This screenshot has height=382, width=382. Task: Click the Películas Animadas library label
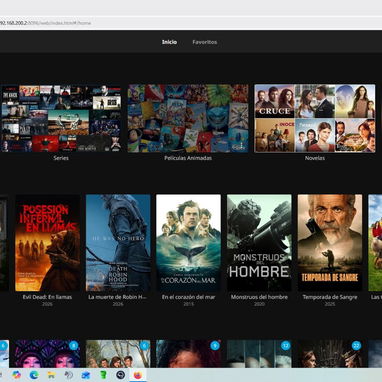coord(188,158)
